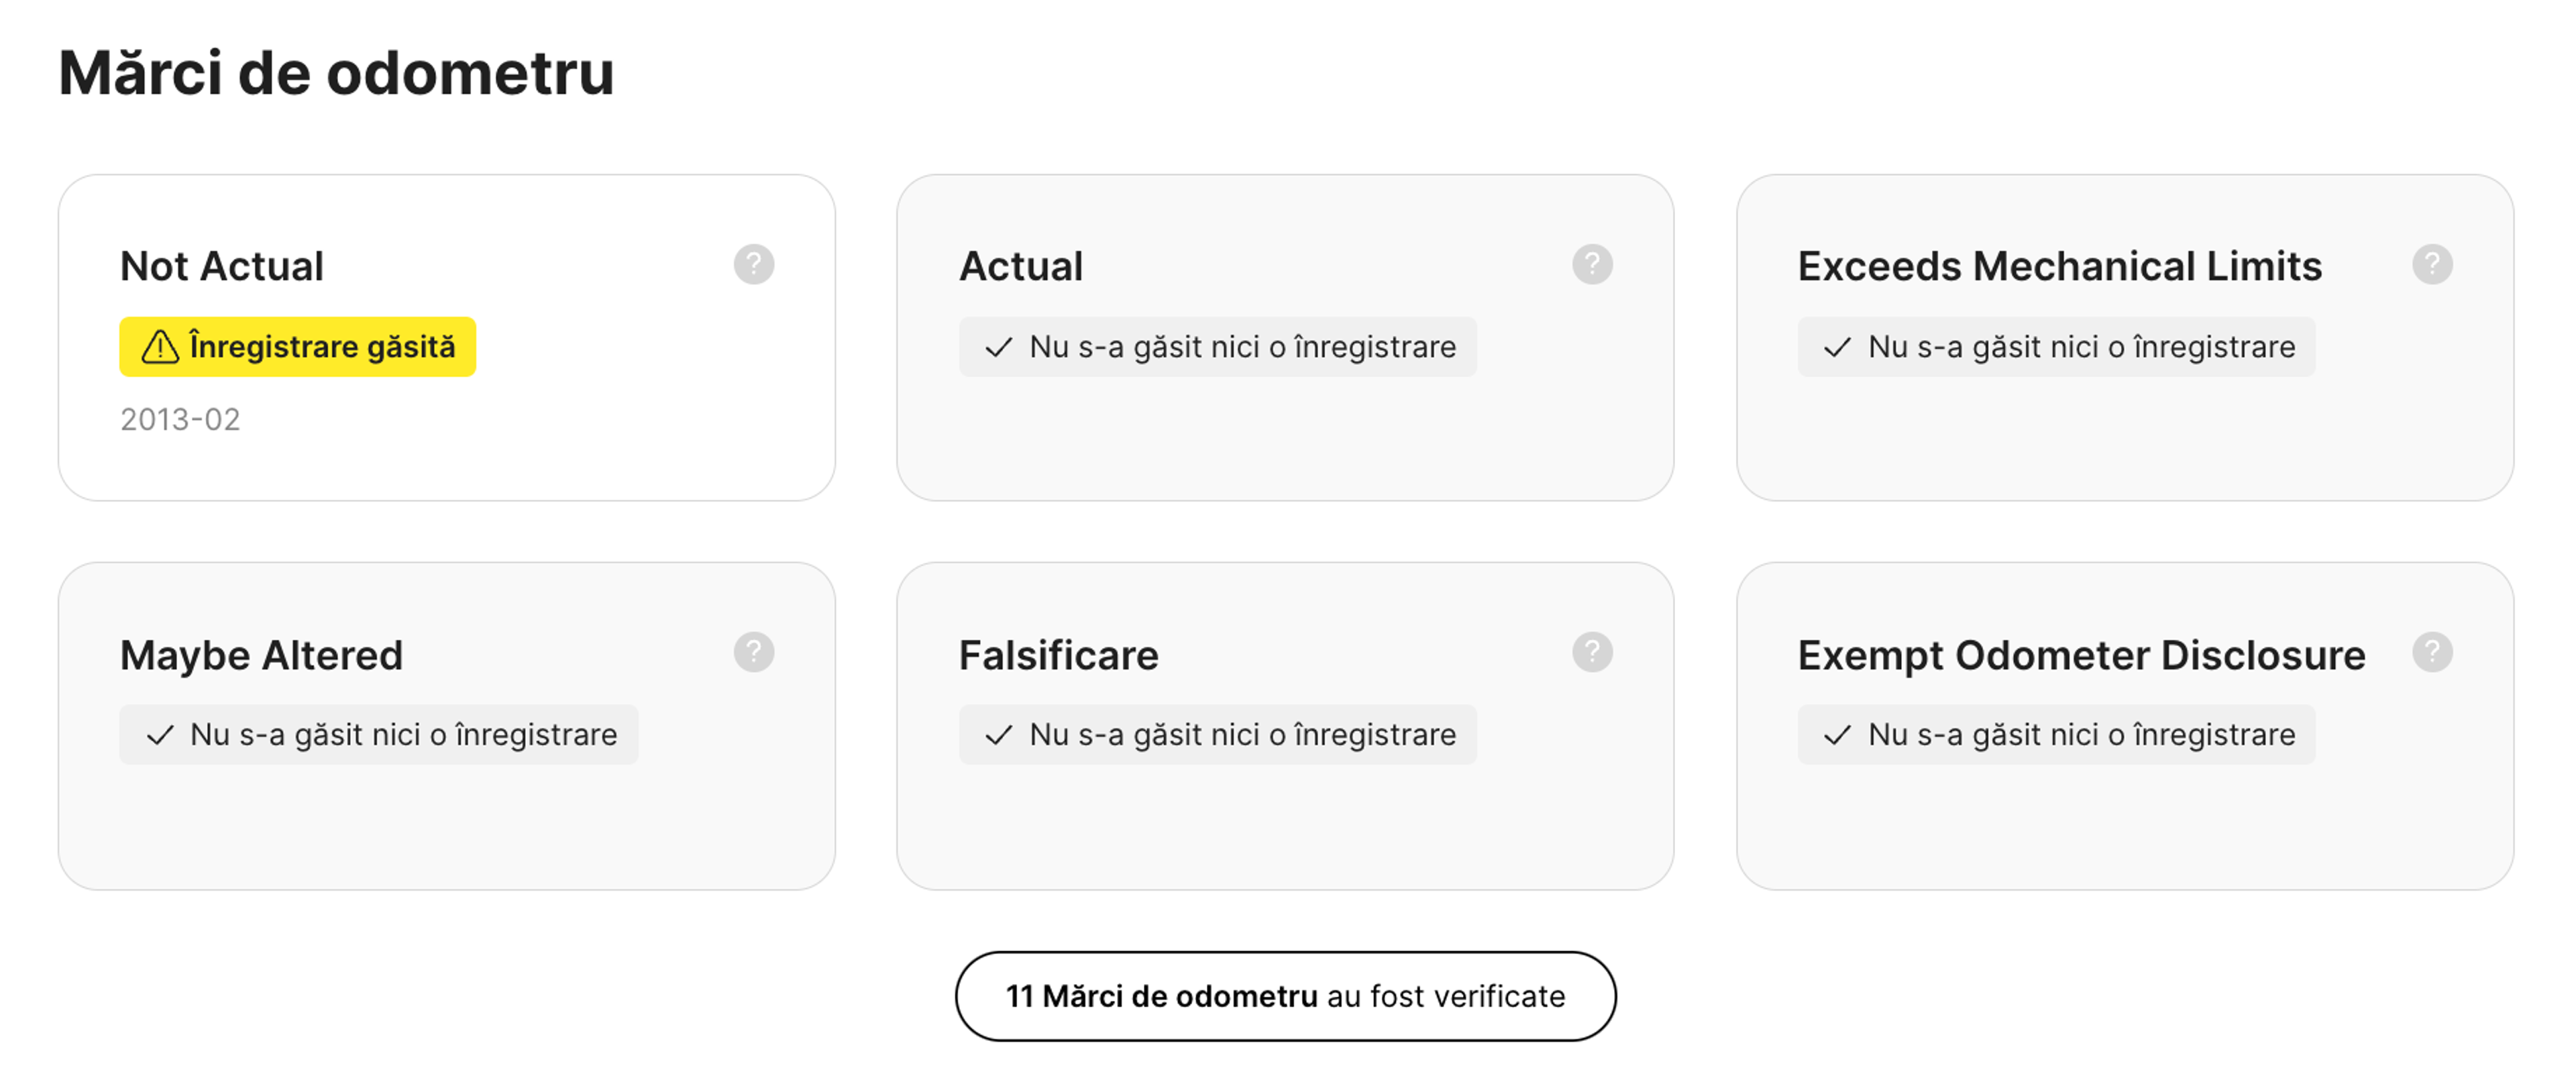This screenshot has width=2576, height=1086.
Task: Click the 2013-02 date record
Action: click(x=180, y=419)
